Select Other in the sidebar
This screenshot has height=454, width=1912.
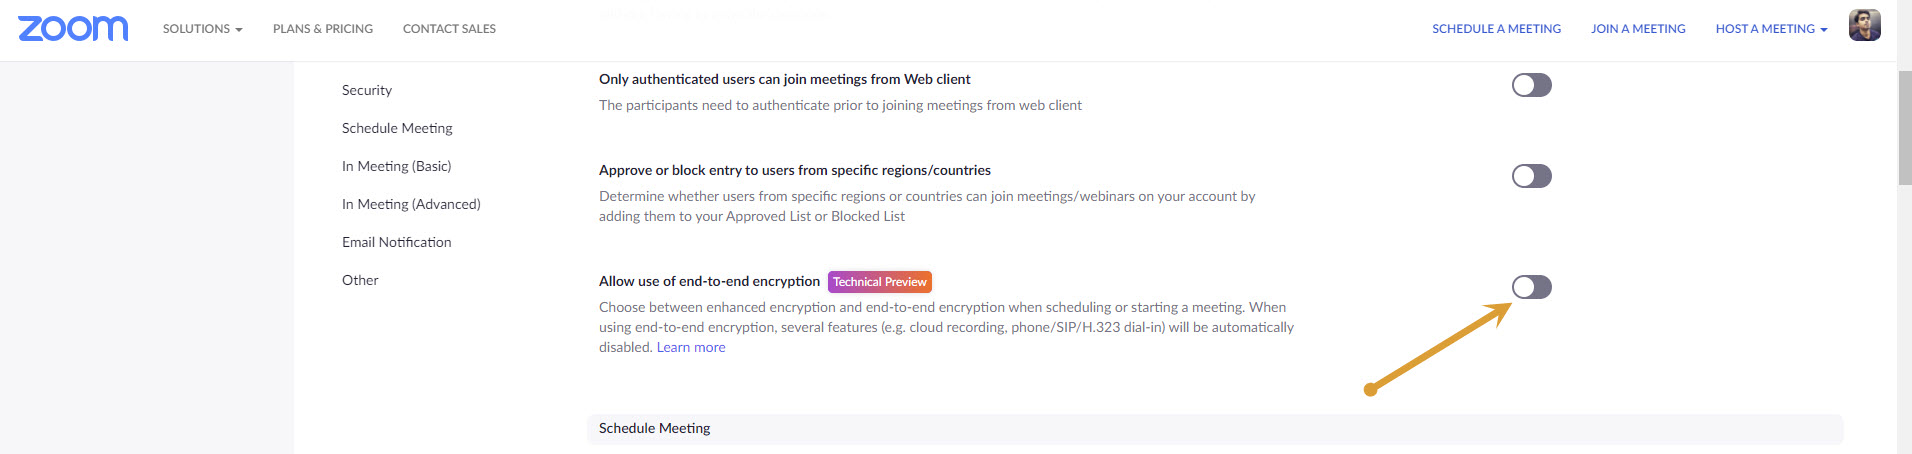(360, 280)
